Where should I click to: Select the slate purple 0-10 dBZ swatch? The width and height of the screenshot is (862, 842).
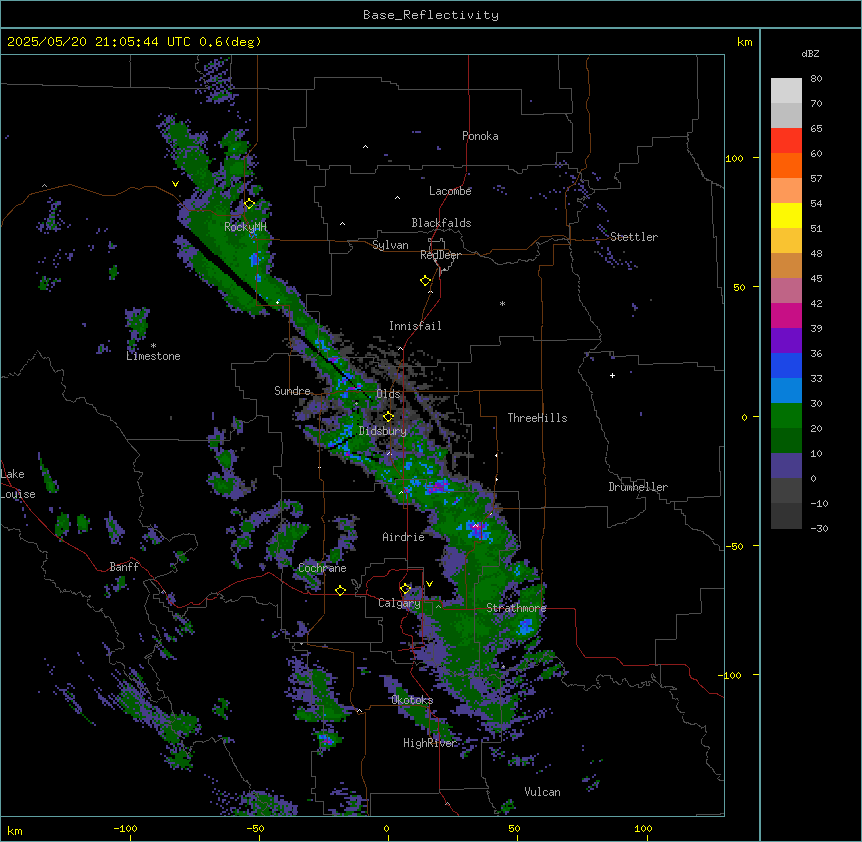click(x=786, y=466)
